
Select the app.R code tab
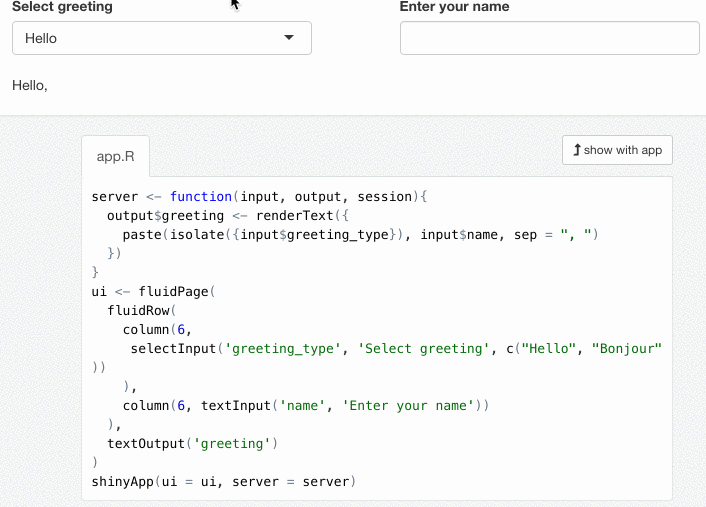(x=115, y=156)
